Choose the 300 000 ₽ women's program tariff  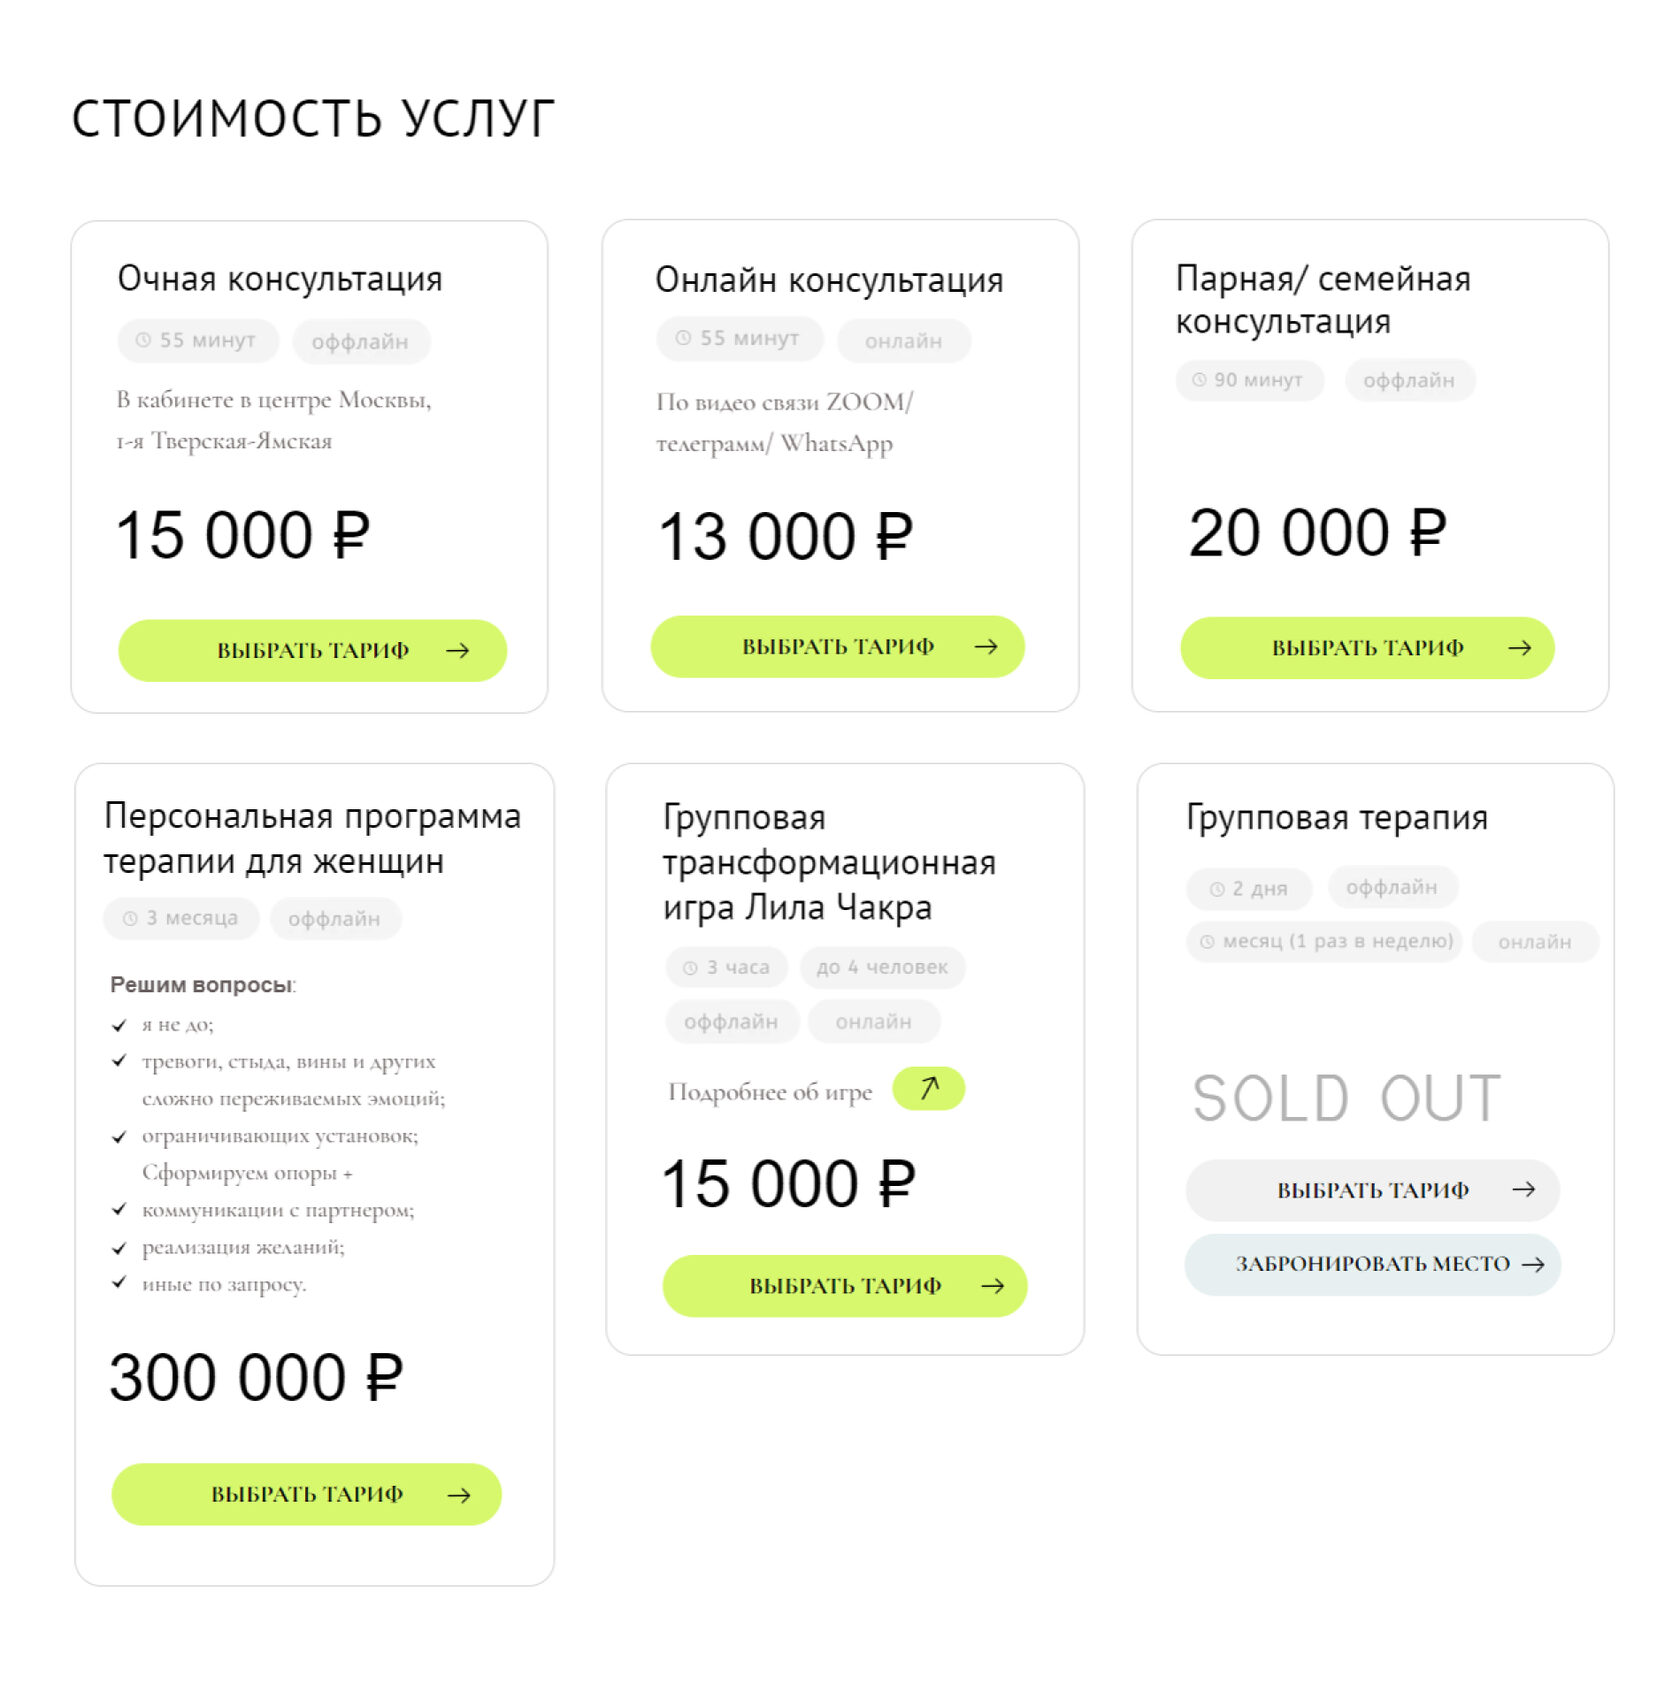306,1494
